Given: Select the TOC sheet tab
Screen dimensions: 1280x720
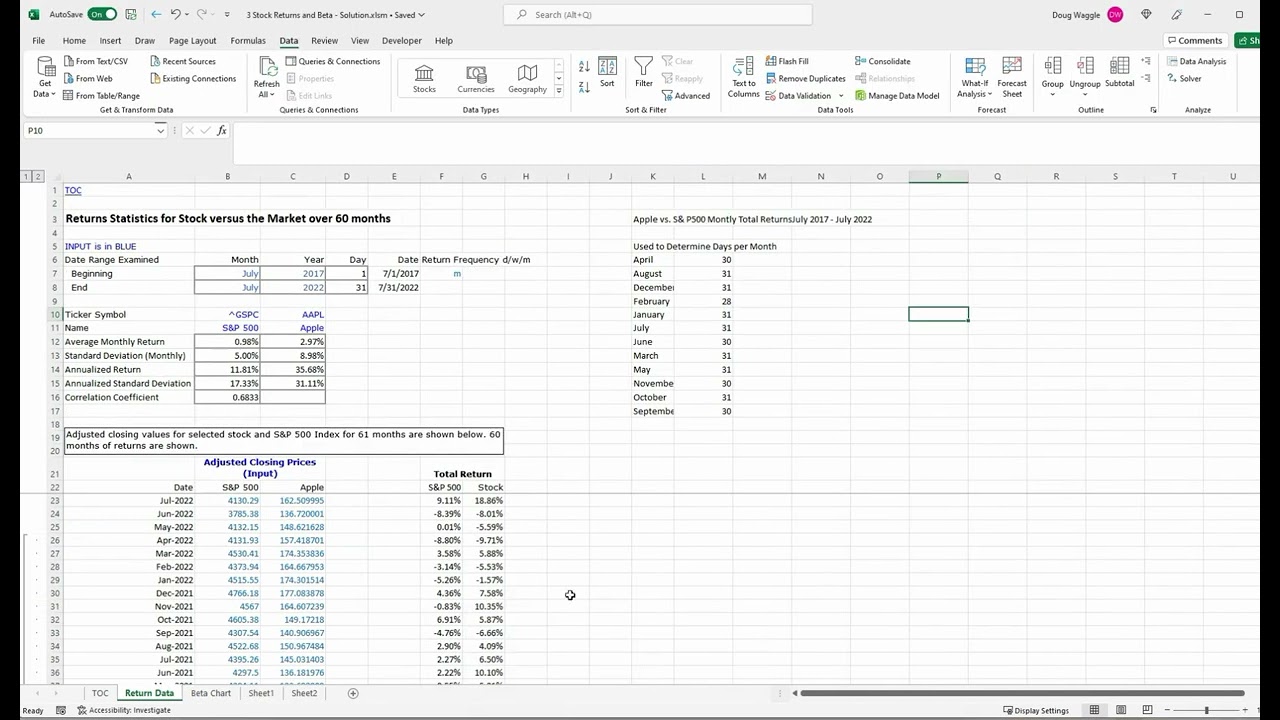Looking at the screenshot, I should click(100, 693).
